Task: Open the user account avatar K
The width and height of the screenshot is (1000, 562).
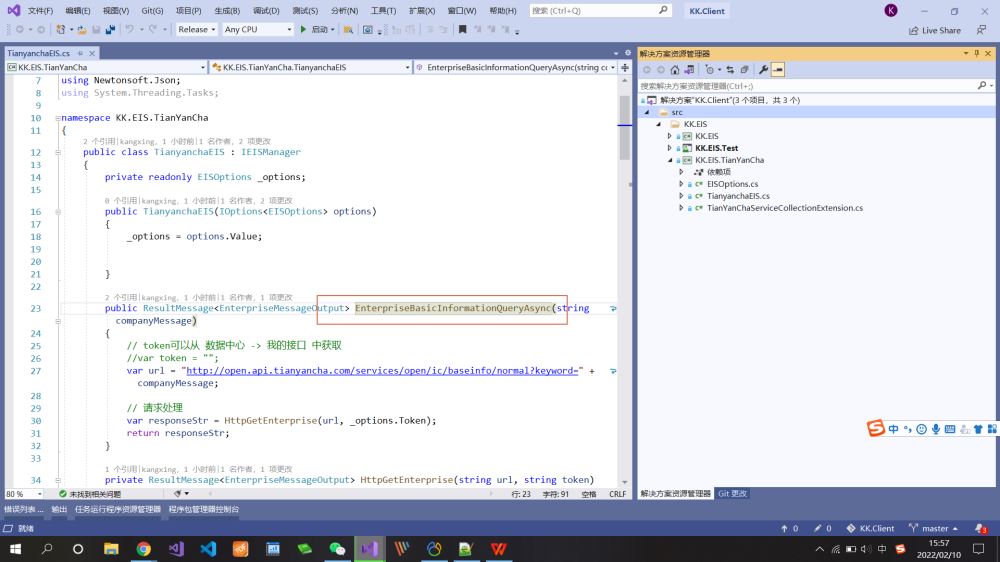Action: tap(891, 10)
